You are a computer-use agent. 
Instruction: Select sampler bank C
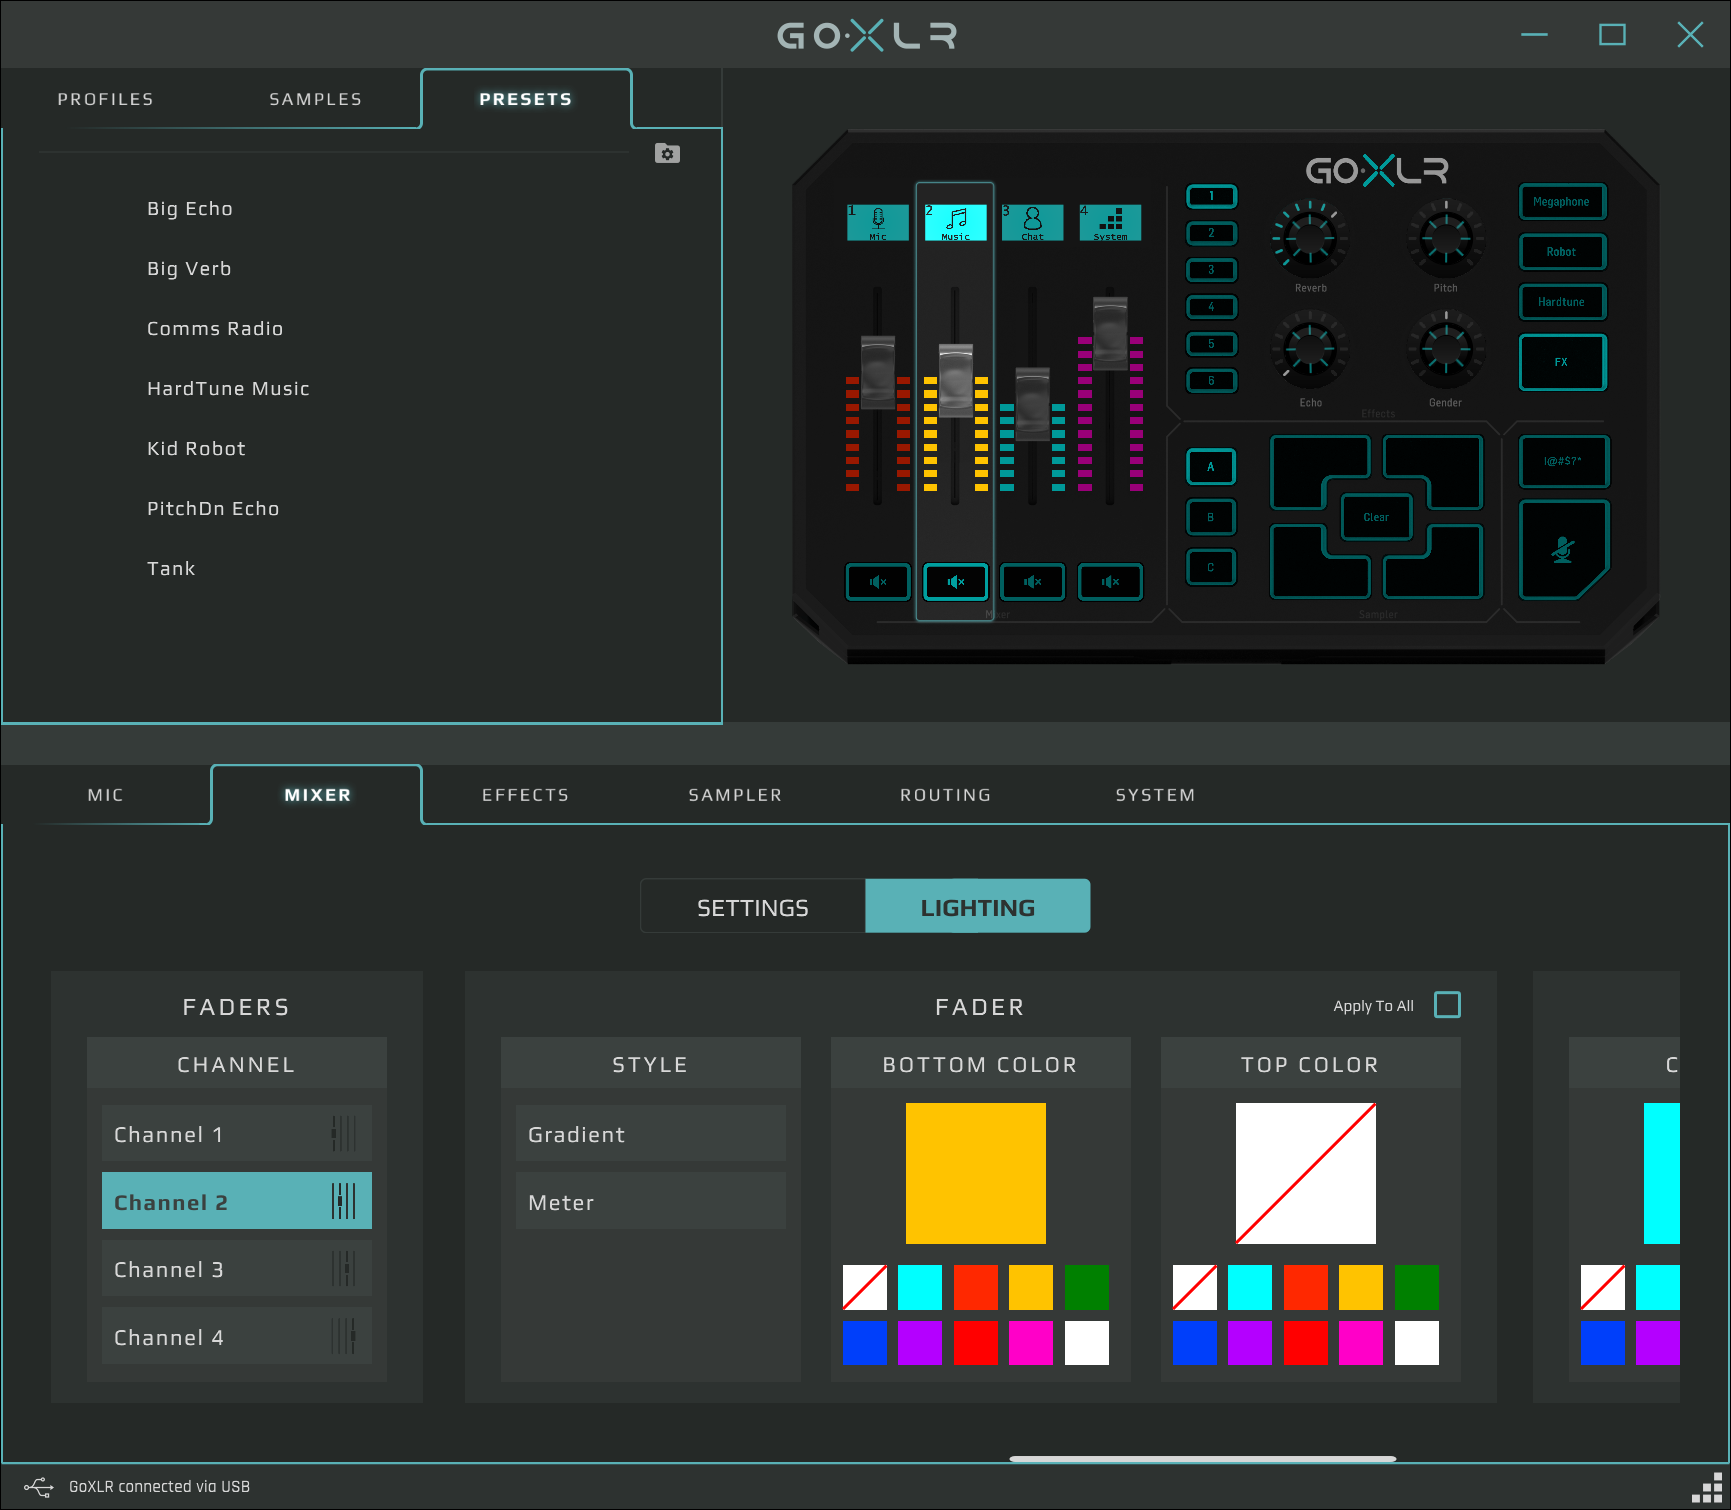pos(1211,567)
